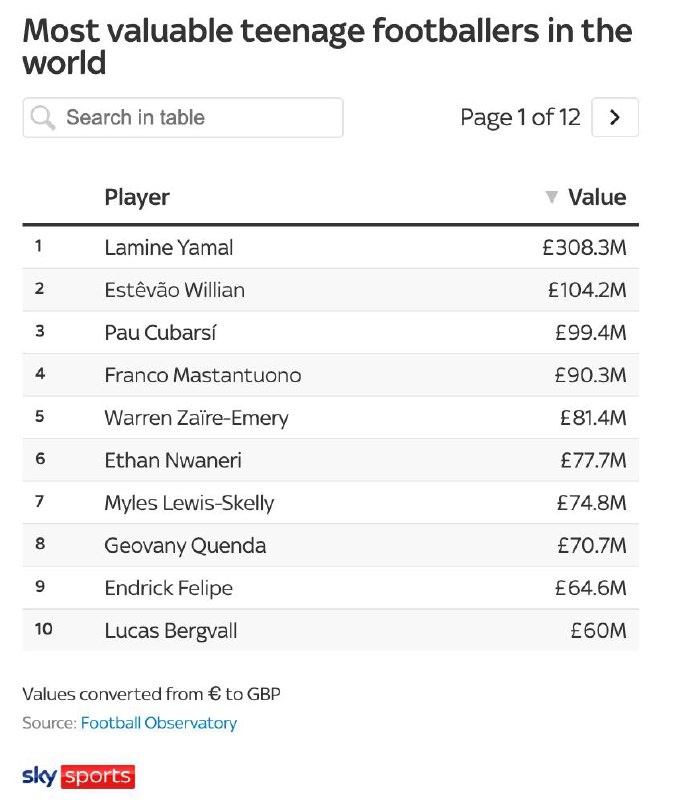
Task: Click the search magnifier icon
Action: tap(43, 118)
